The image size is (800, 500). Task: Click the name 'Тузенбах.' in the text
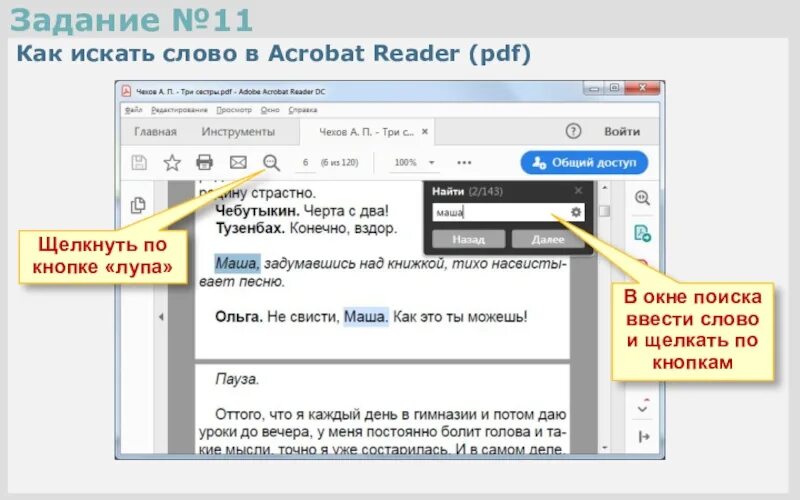click(x=250, y=228)
